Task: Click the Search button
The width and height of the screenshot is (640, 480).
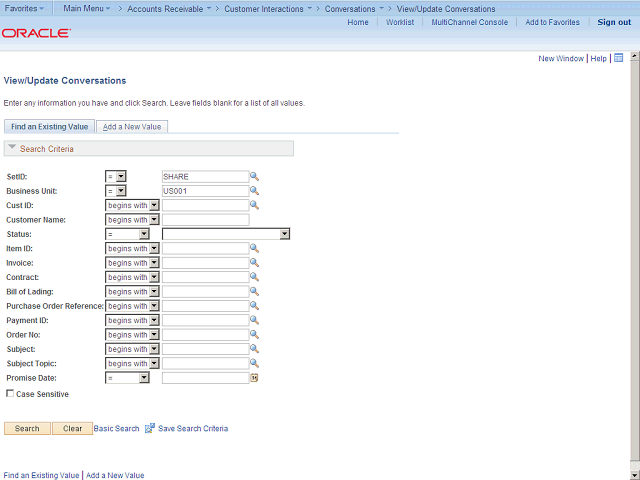Action: point(27,428)
